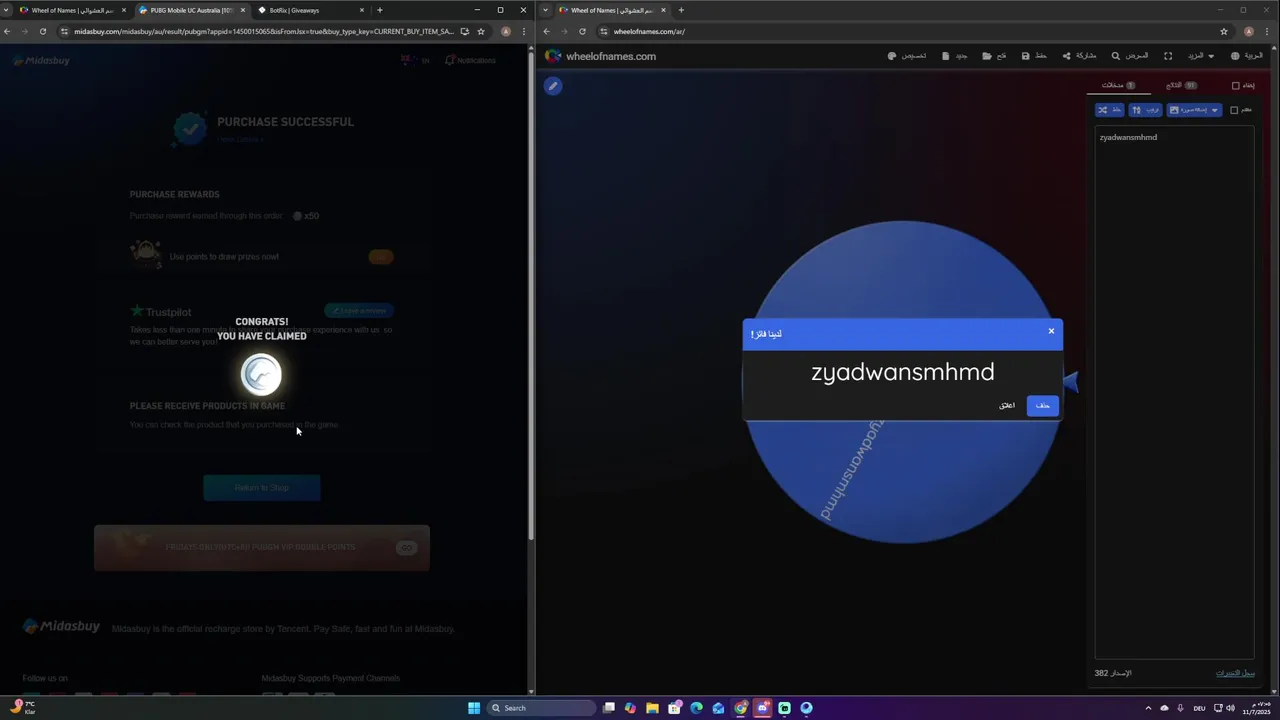Open a new tab in right browser window
1280x720 pixels.
click(x=681, y=10)
